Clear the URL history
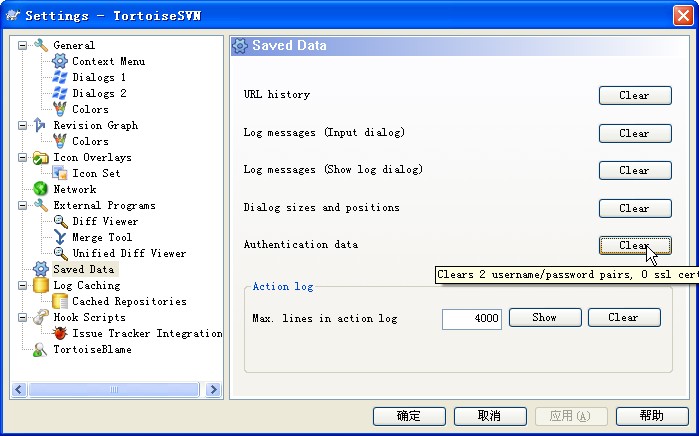The image size is (699, 436). coord(635,95)
